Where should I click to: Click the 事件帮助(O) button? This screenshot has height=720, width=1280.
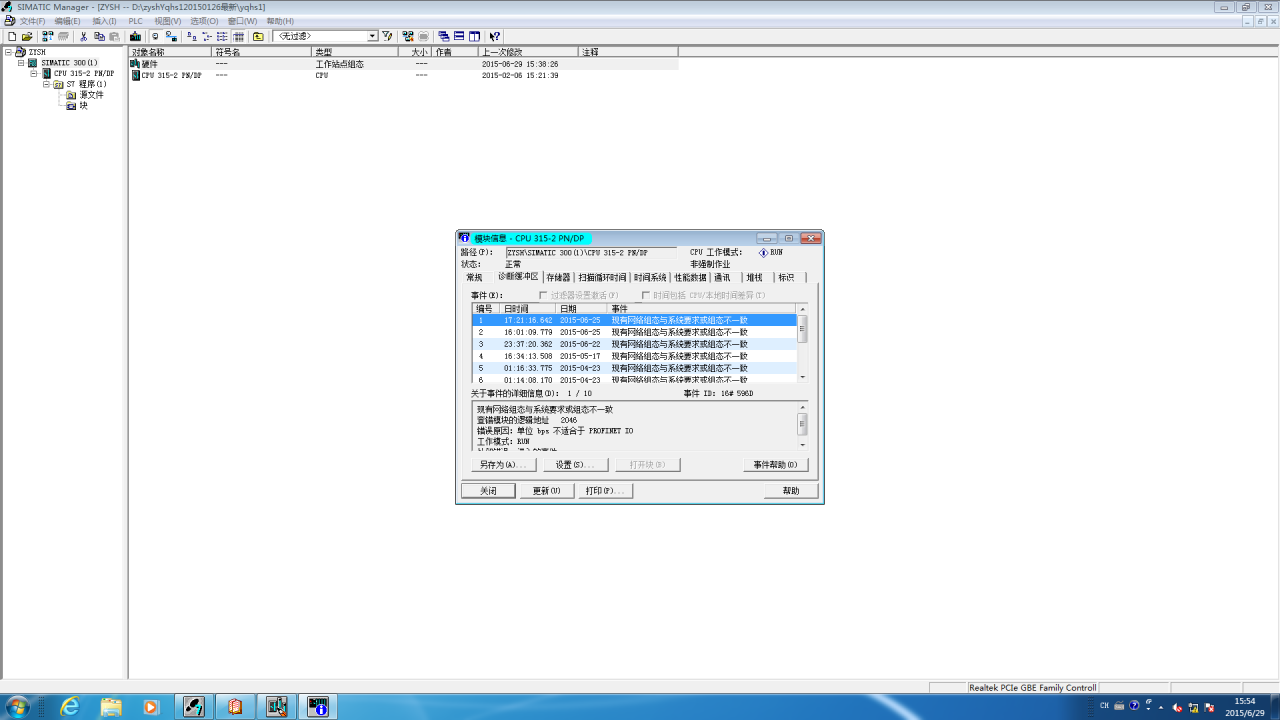(x=776, y=465)
